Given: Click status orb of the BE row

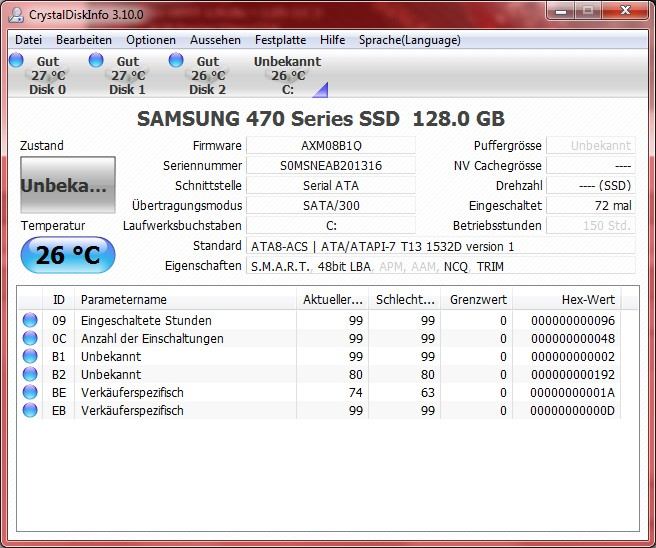Looking at the screenshot, I should point(30,392).
